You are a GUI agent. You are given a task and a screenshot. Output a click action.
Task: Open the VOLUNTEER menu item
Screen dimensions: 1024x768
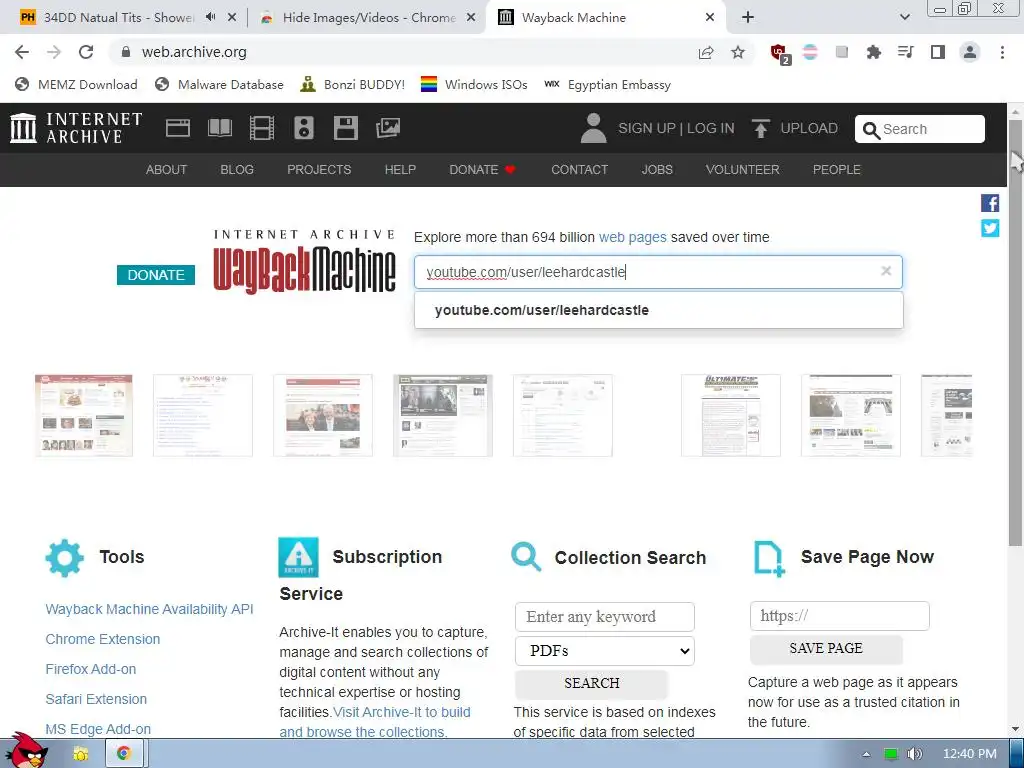[x=742, y=170]
